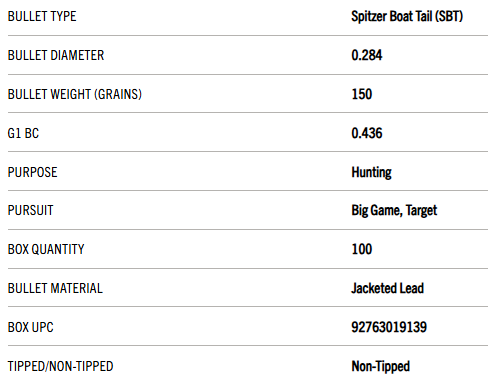Click the BULLET MATERIAL label
Viewport: 488px width, 382px height.
click(x=55, y=289)
